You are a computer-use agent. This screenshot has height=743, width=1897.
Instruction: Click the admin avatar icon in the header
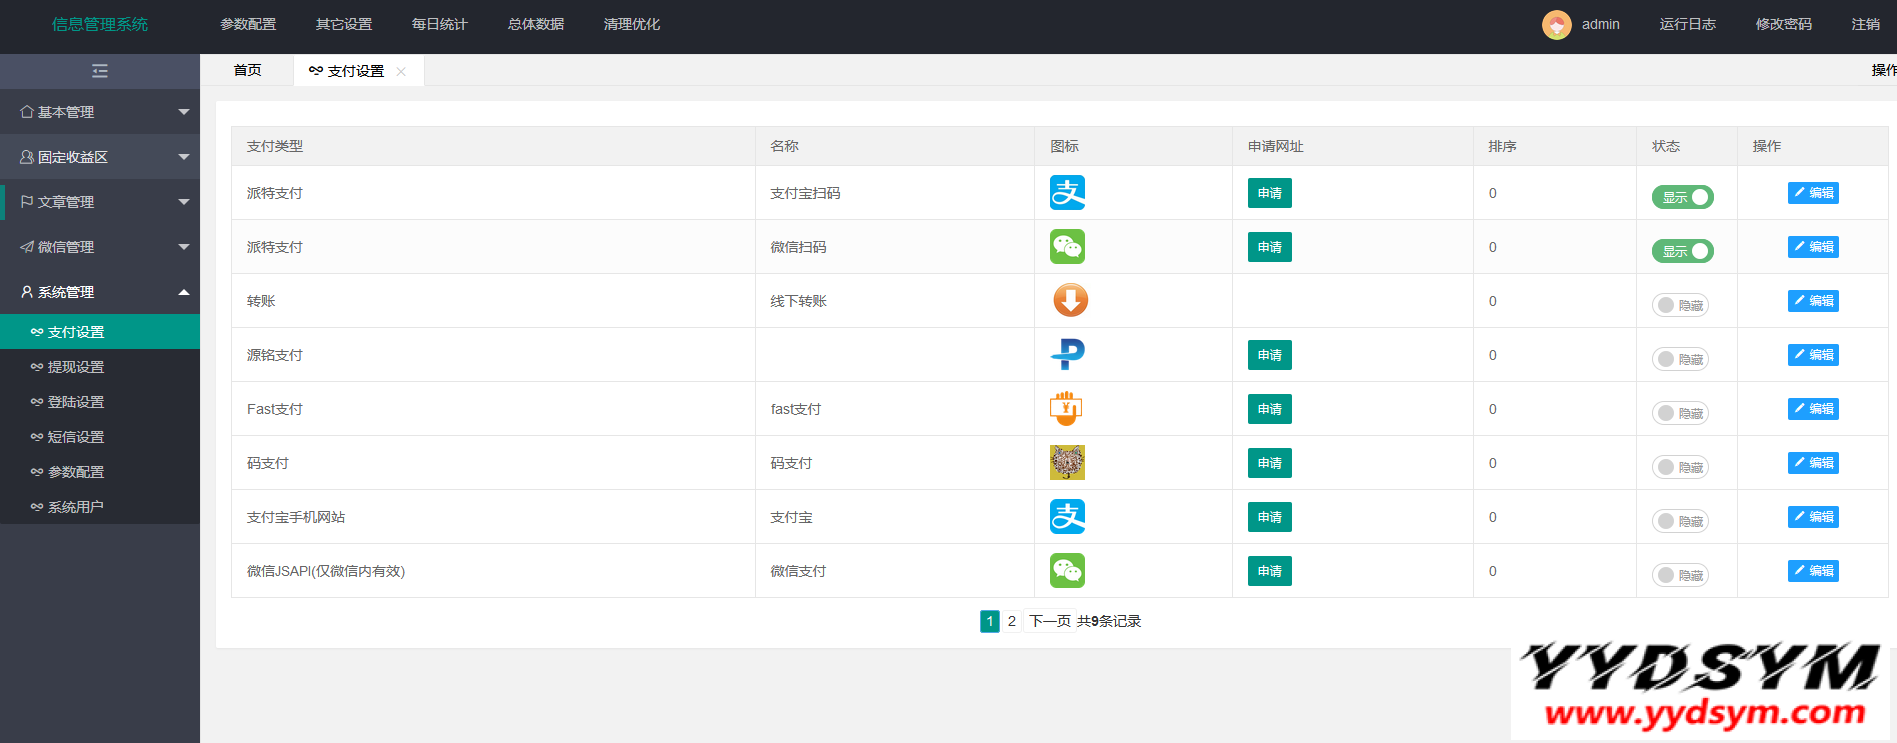coord(1556,25)
